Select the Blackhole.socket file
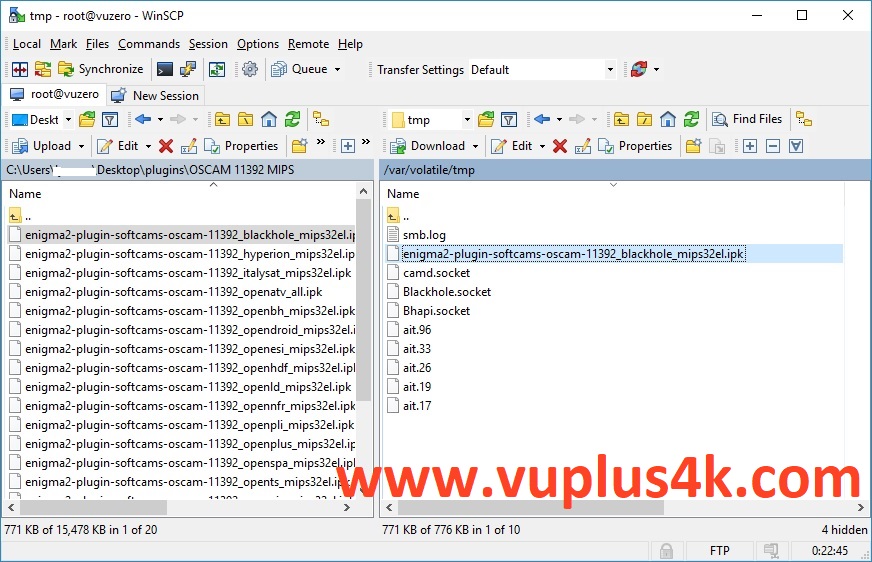Viewport: 872px width, 562px height. pyautogui.click(x=447, y=292)
